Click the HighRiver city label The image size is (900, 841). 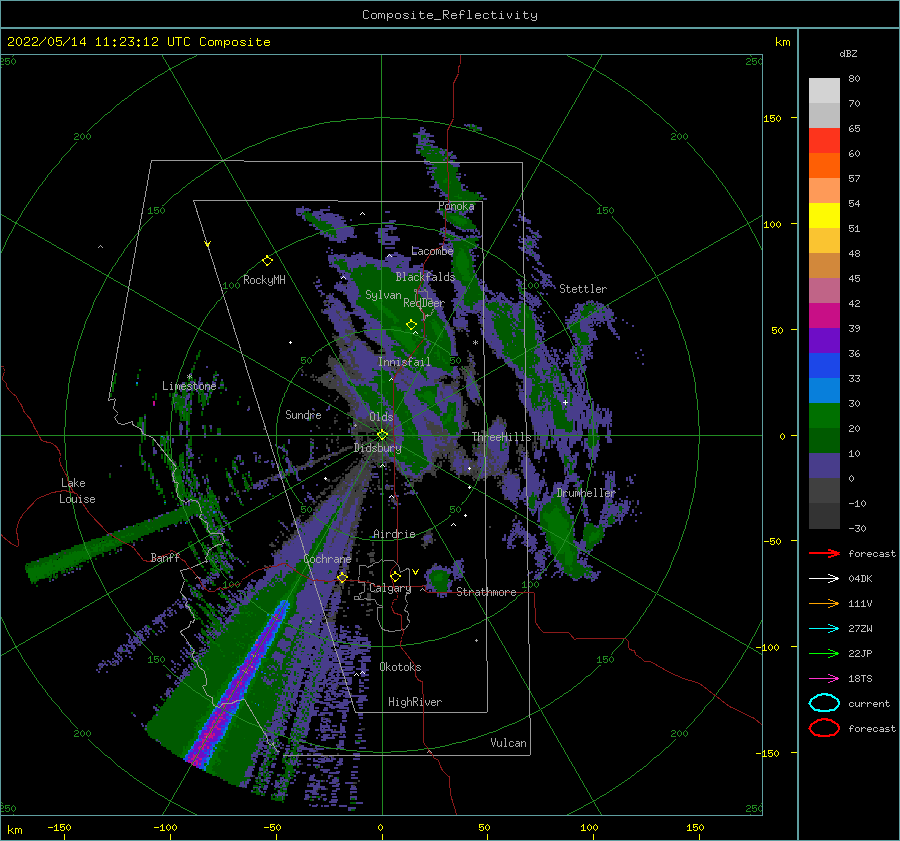[x=415, y=702]
